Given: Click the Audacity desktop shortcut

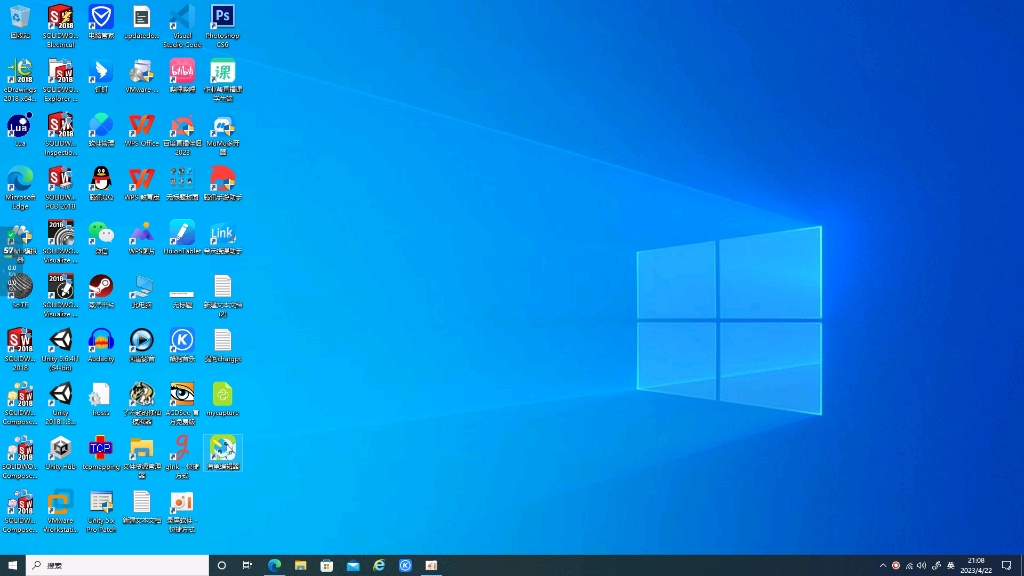Looking at the screenshot, I should click(101, 341).
